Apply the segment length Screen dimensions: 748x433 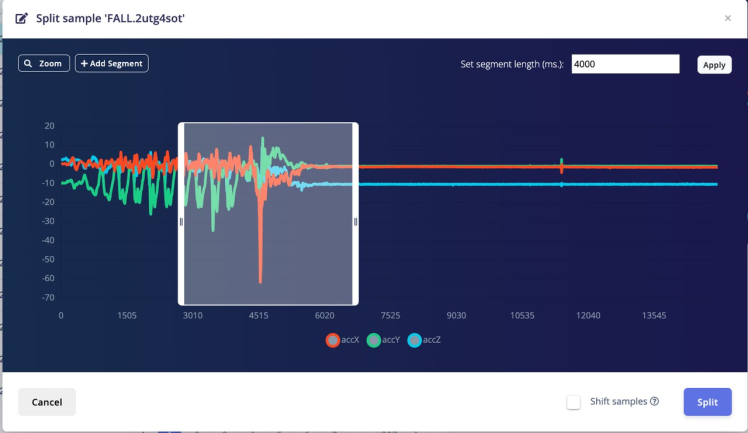point(714,64)
